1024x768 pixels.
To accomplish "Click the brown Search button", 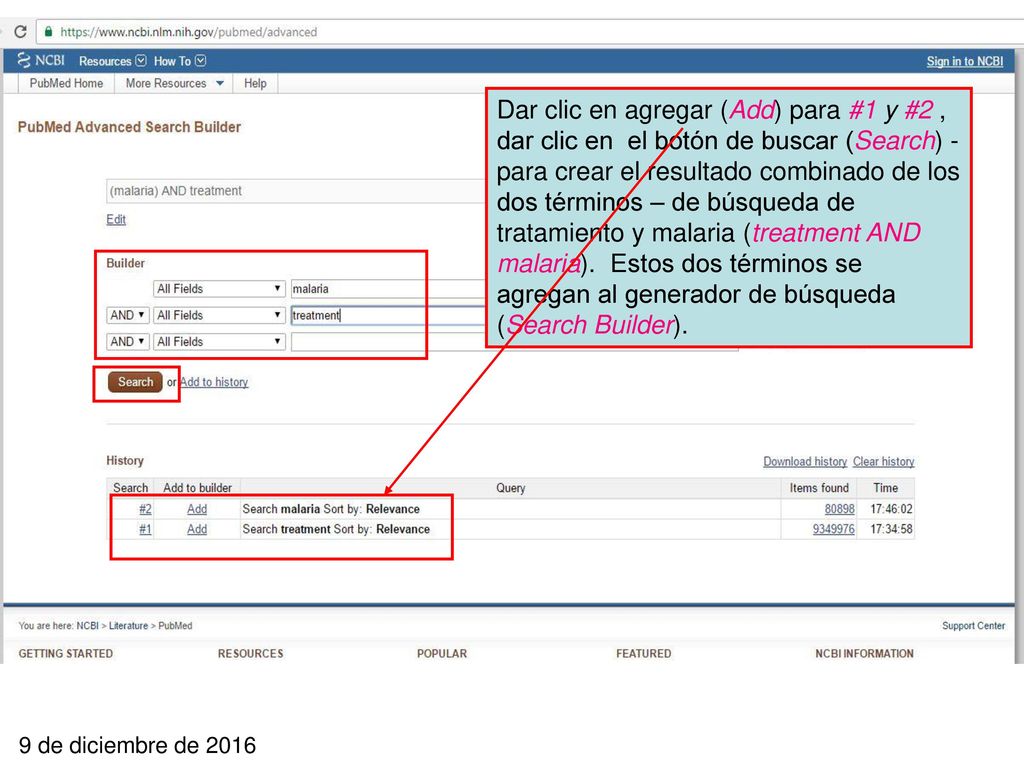I will [135, 382].
